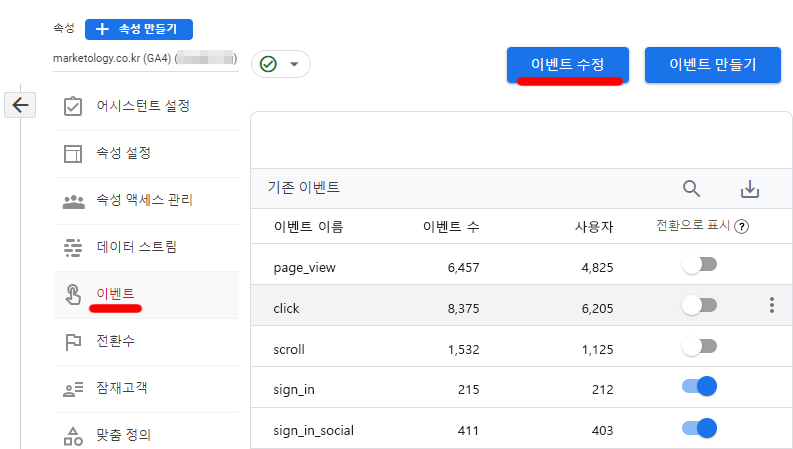The width and height of the screenshot is (793, 449).
Task: Click the audiences person-list icon
Action: 73,389
